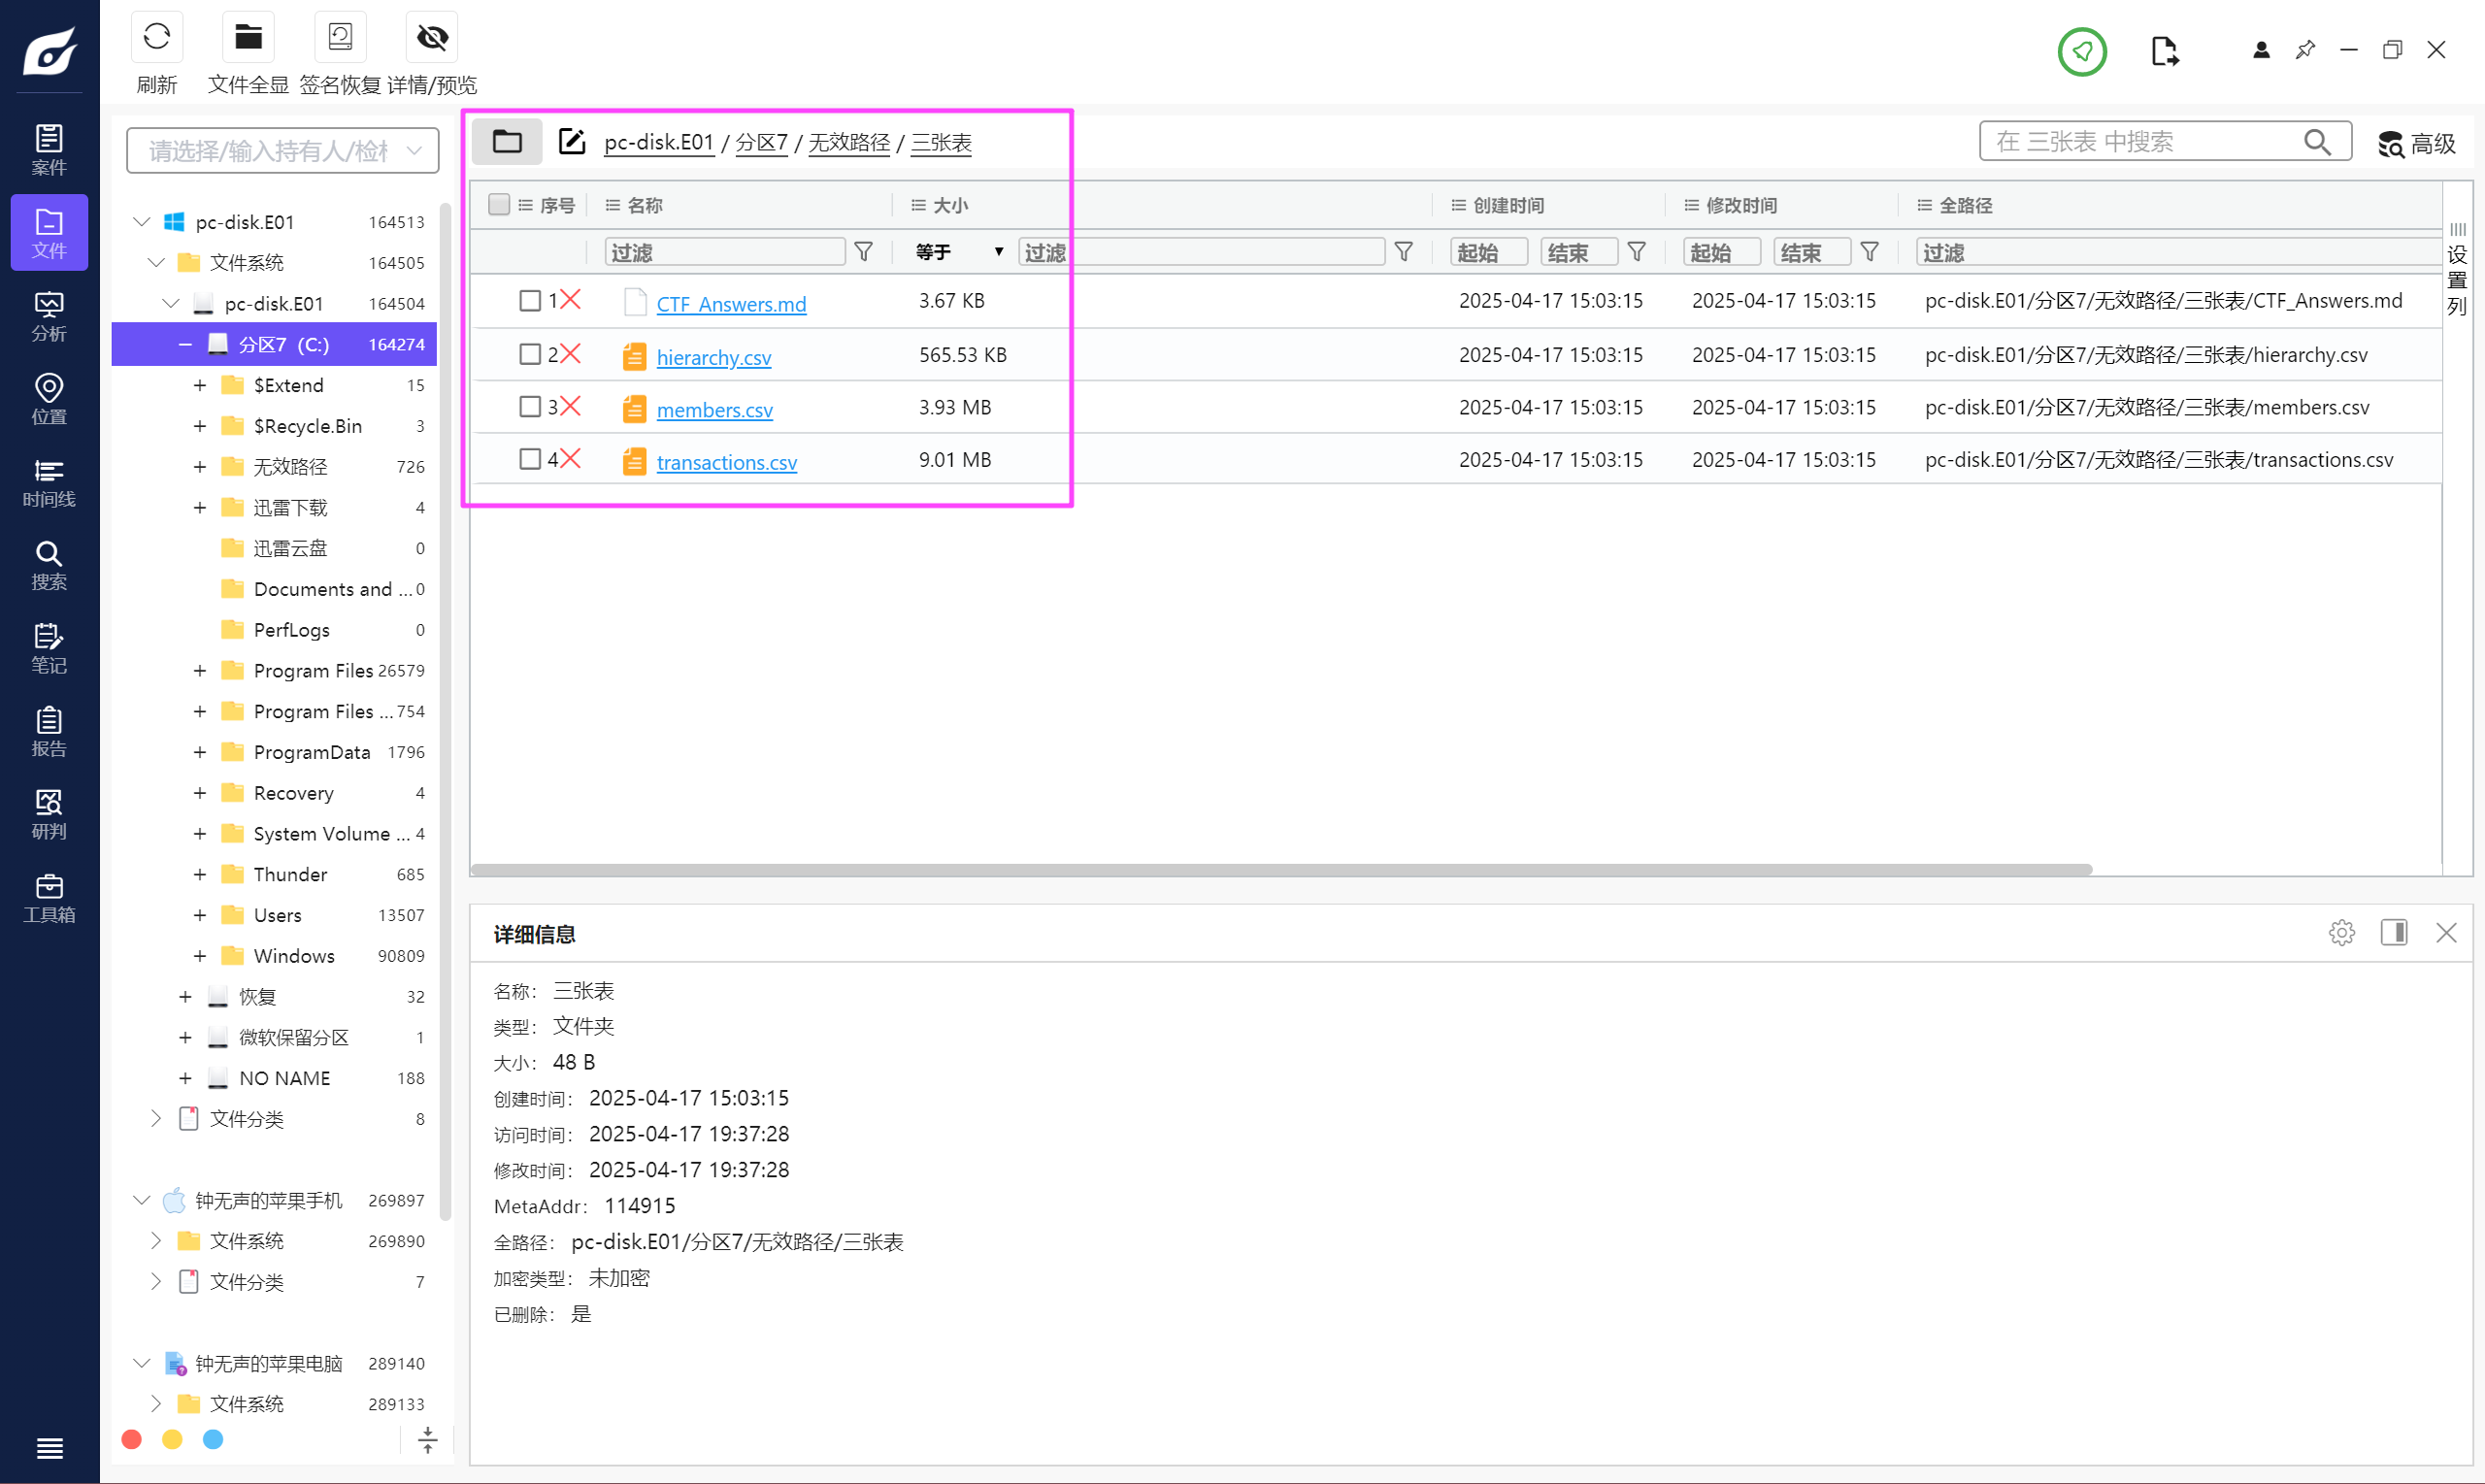Click the export file icon in title bar
Viewport: 2485px width, 1484px height.
[2164, 51]
